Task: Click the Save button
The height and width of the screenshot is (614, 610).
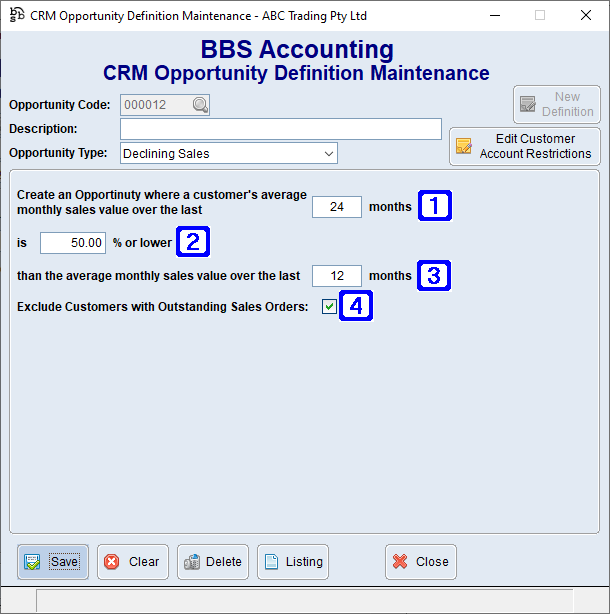Action: pos(53,562)
